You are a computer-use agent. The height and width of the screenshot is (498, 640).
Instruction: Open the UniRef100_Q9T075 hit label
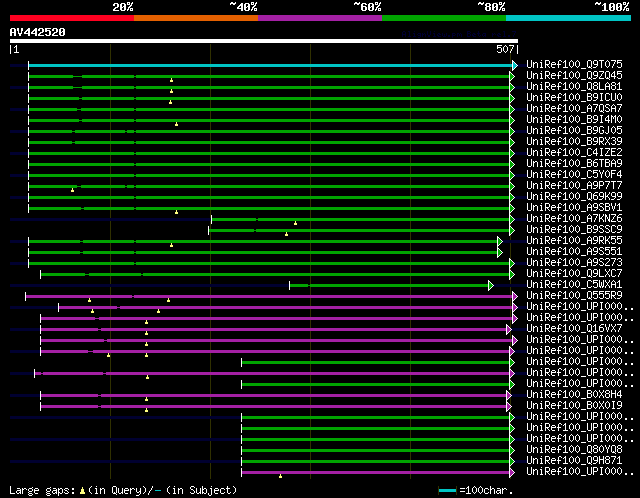pos(573,64)
